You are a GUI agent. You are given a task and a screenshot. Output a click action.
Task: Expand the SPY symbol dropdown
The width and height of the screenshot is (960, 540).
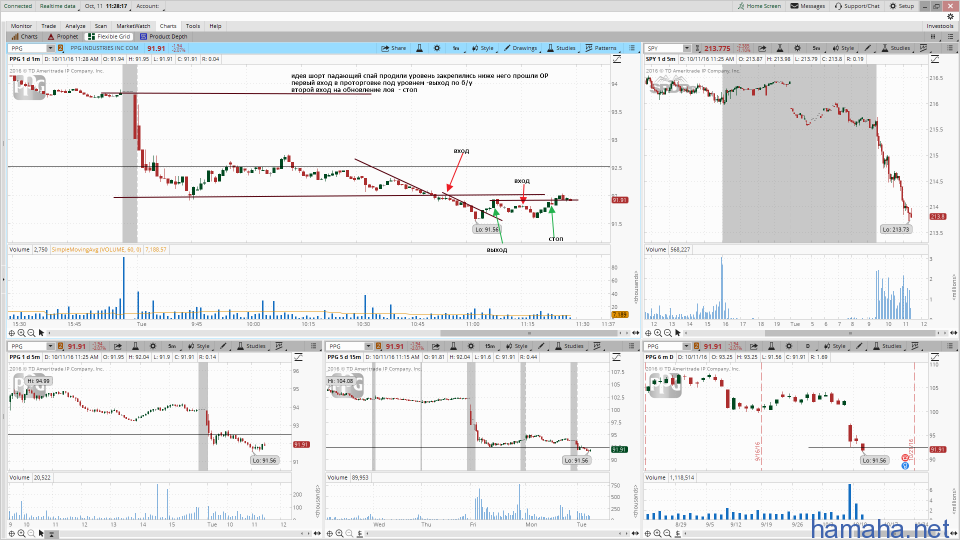click(687, 48)
